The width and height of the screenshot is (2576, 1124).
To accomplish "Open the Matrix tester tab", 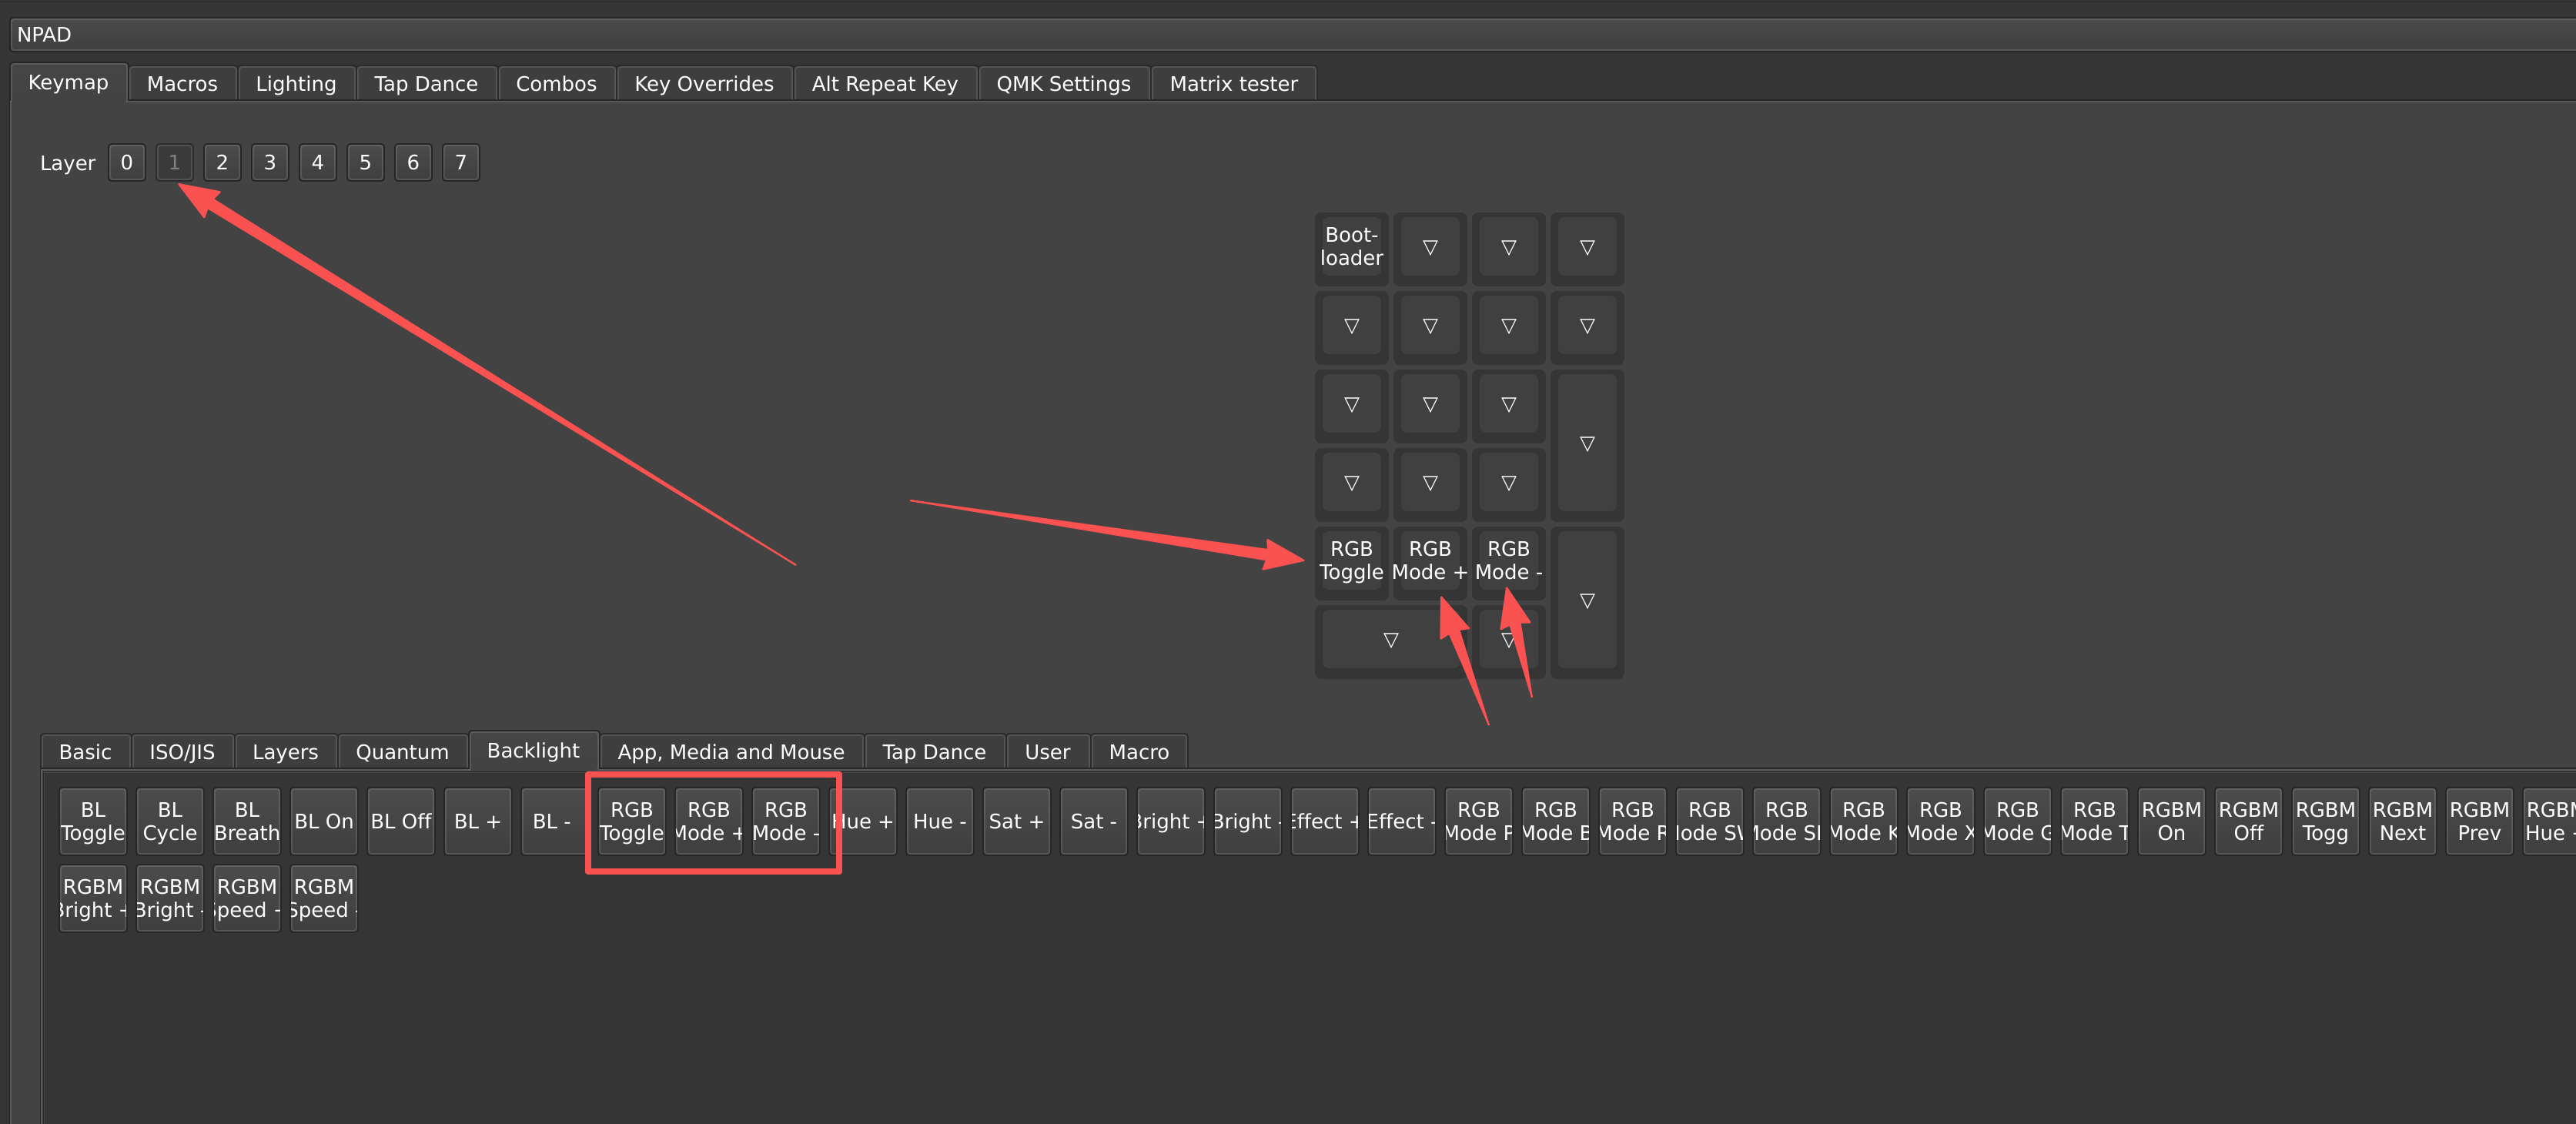I will coord(1233,84).
